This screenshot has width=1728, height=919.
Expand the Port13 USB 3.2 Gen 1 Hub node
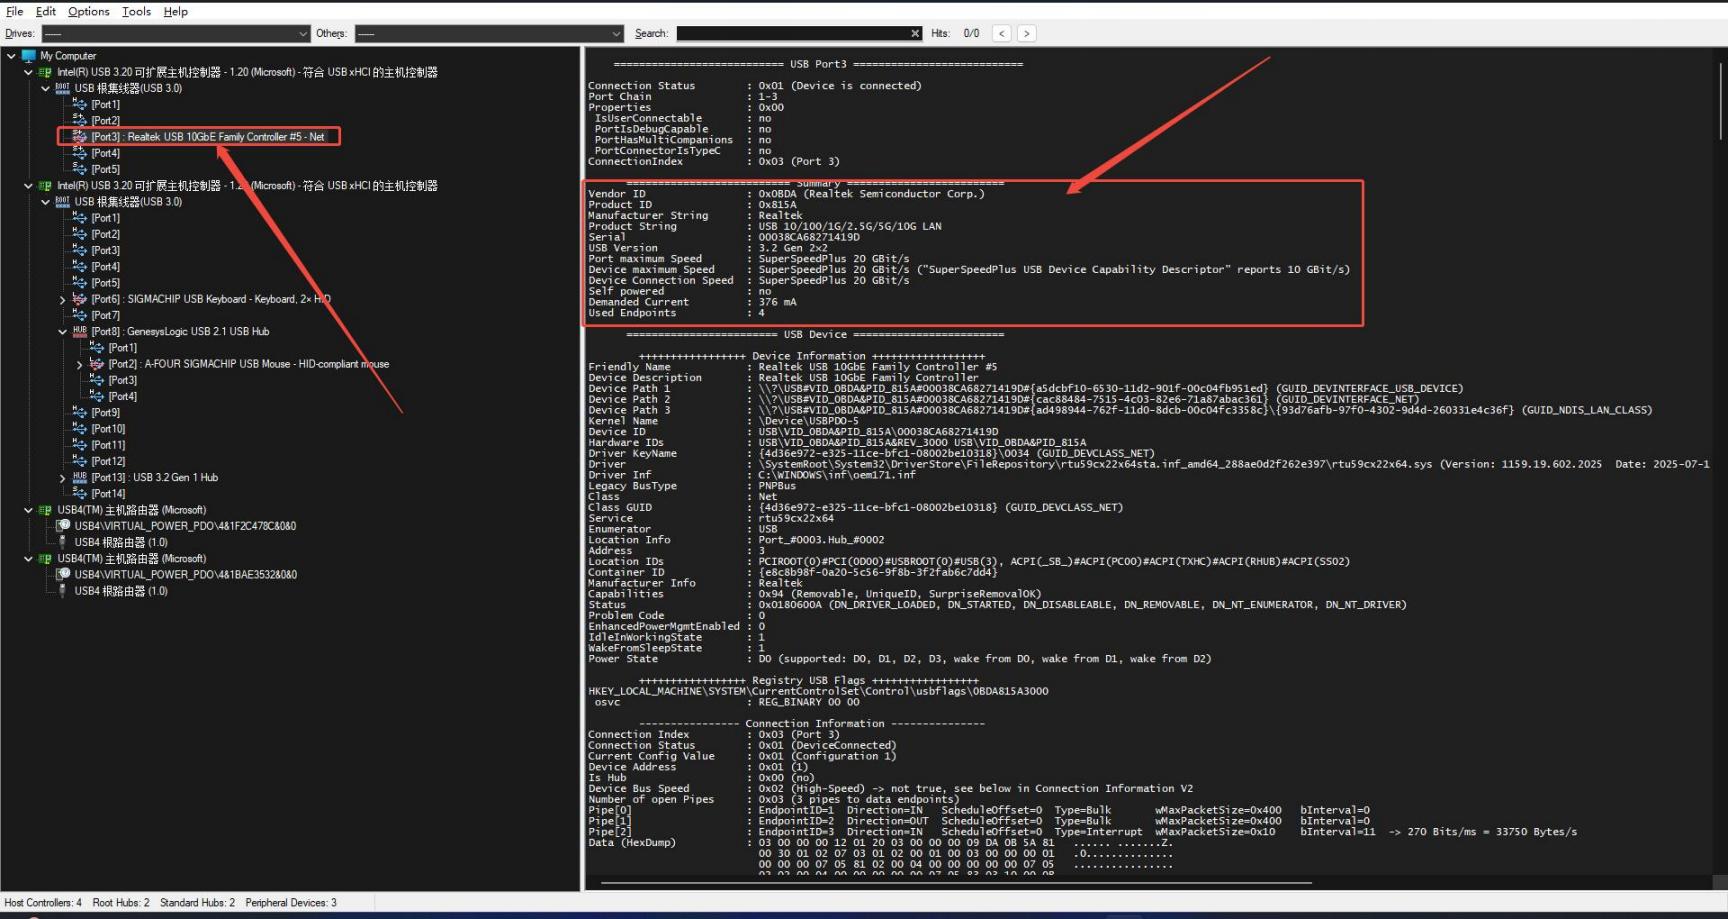point(62,478)
